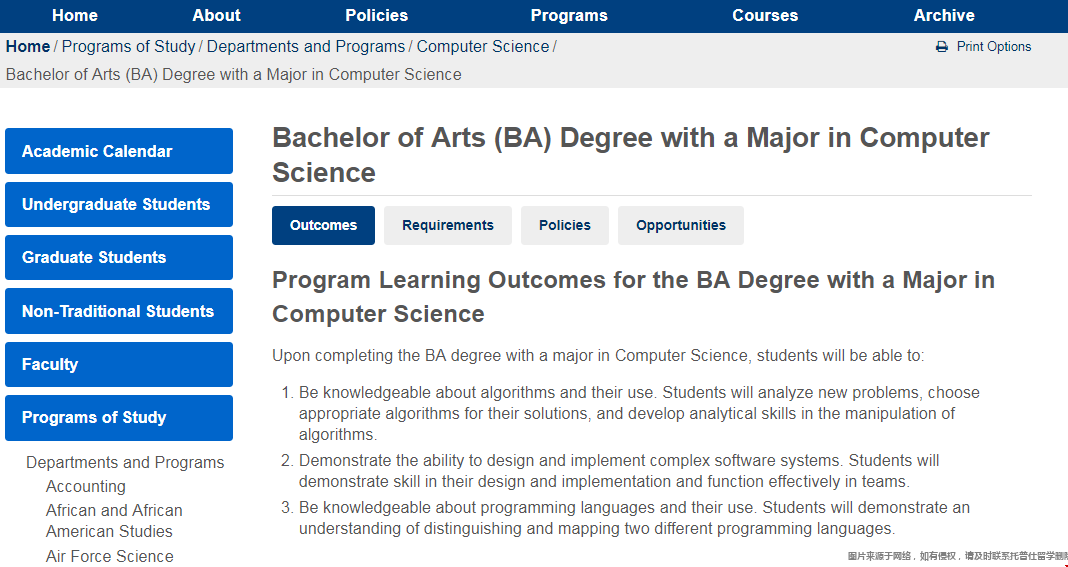Expand Graduate Students sidebar section
The image size is (1068, 567).
tap(119, 258)
